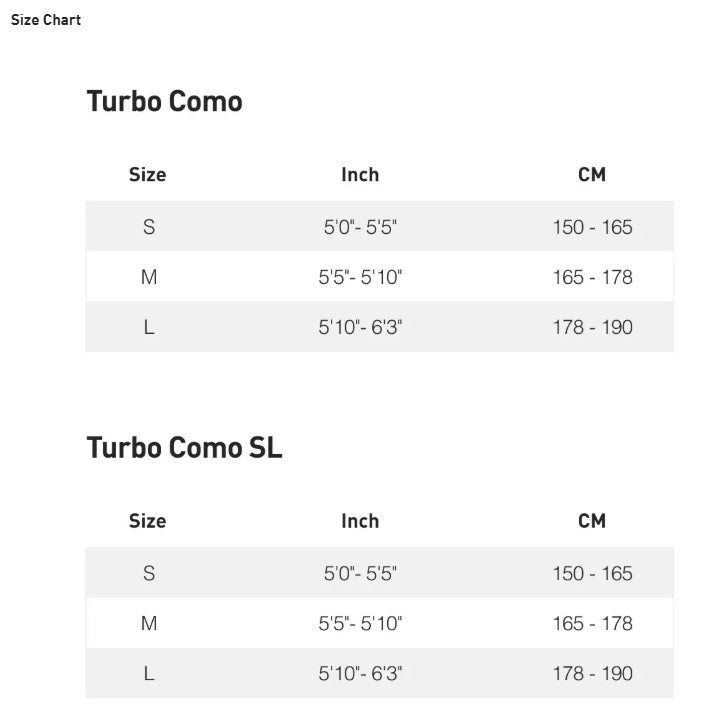
Task: Click the Inch column header in Turbo Como table
Action: point(360,174)
